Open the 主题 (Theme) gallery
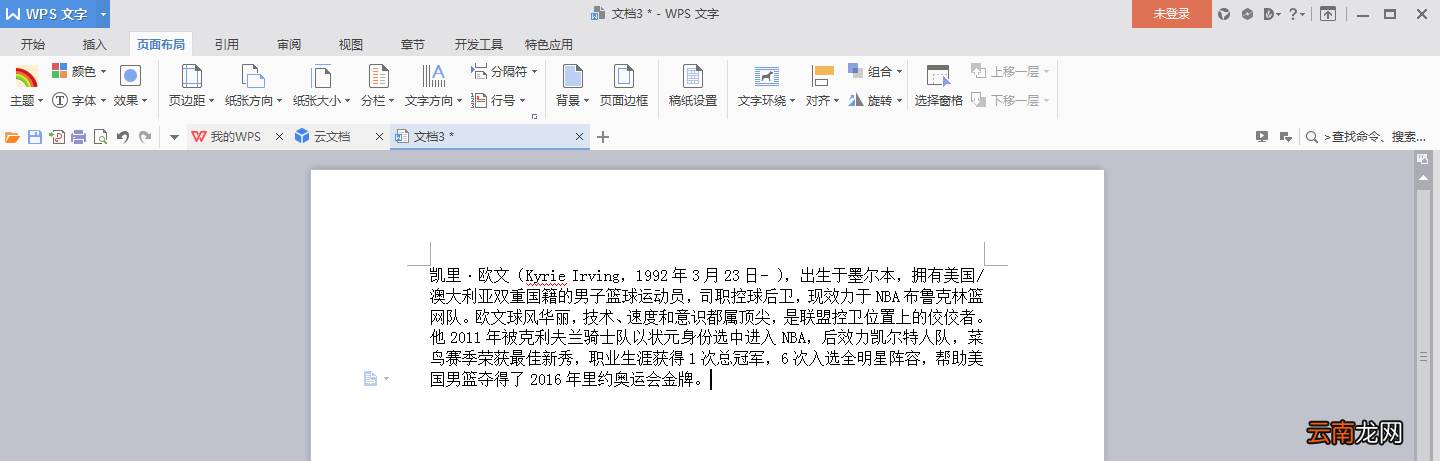 (x=25, y=86)
